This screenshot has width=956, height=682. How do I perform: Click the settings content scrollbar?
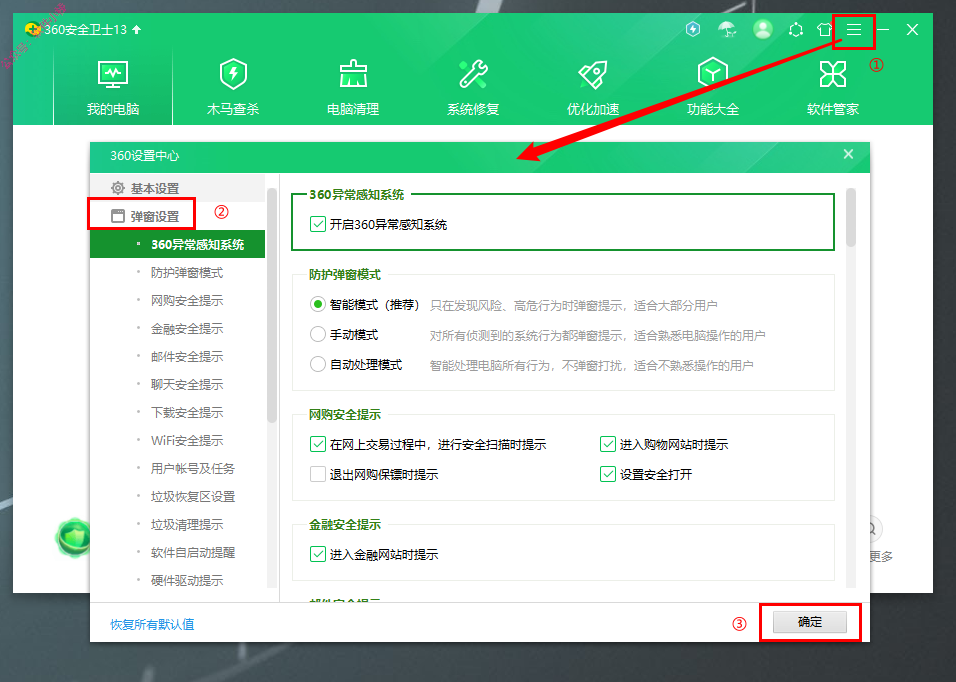tap(851, 218)
